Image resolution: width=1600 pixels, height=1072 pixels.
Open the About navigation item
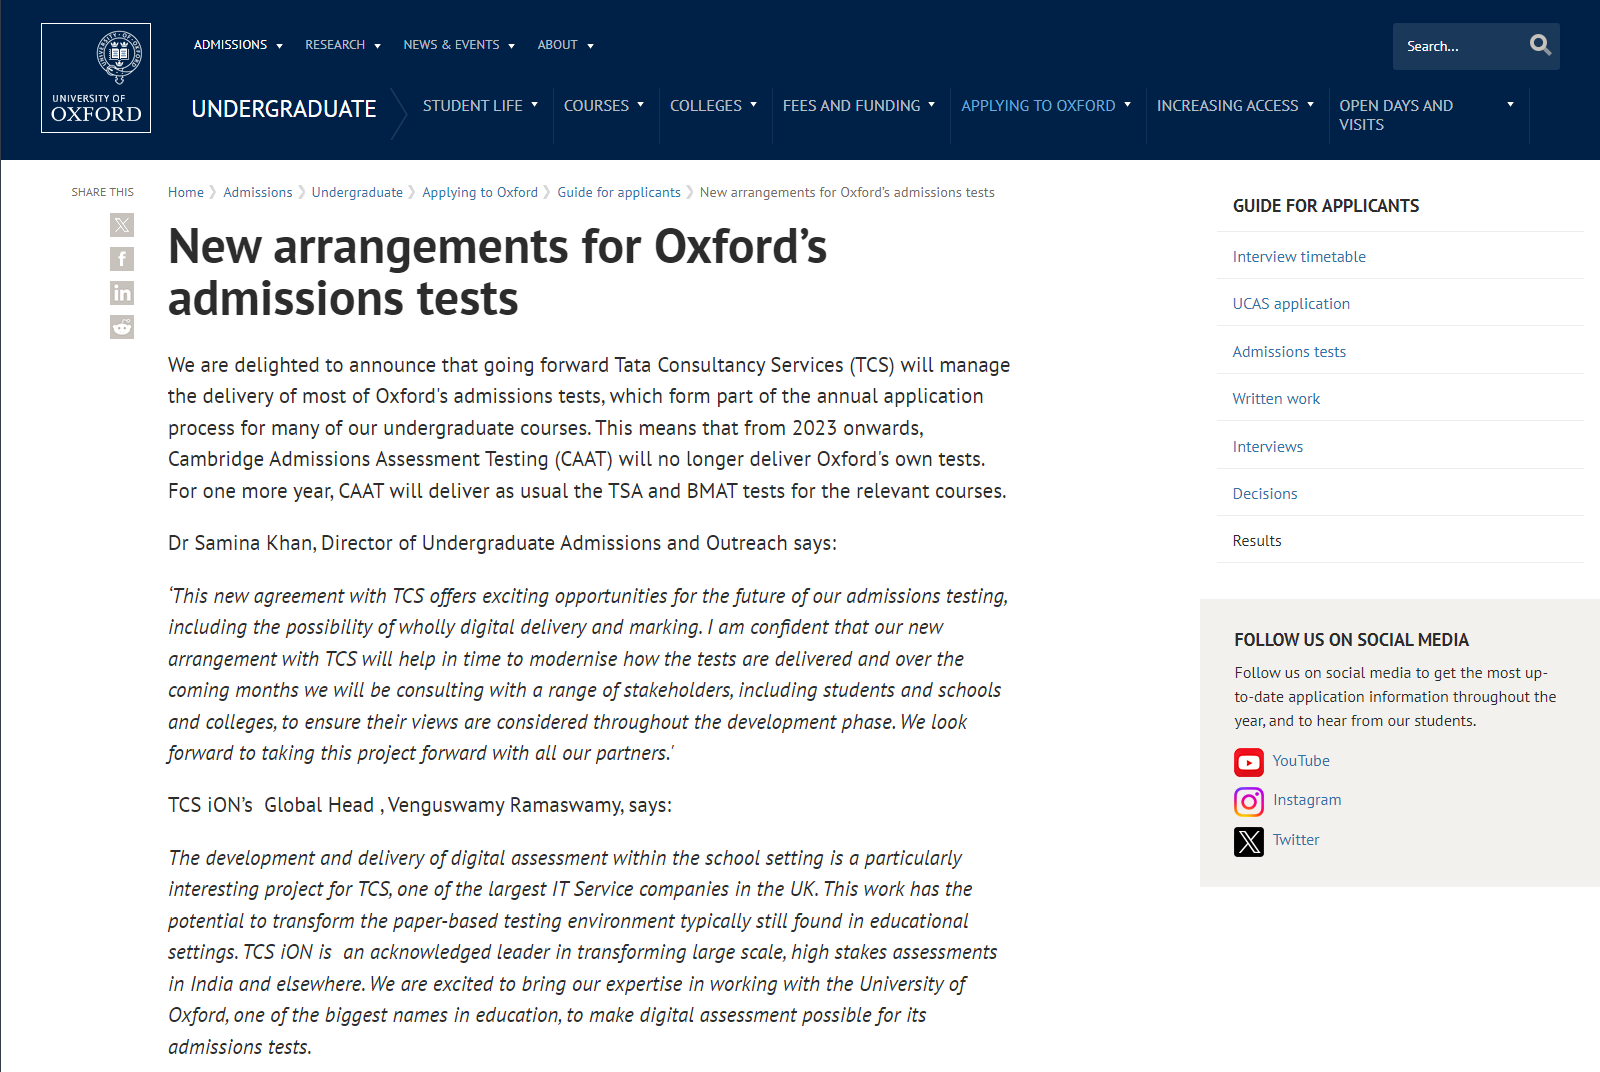(x=557, y=45)
